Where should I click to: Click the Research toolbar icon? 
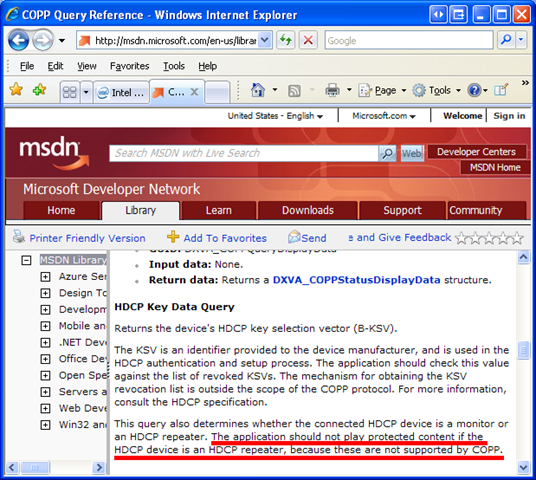click(501, 90)
